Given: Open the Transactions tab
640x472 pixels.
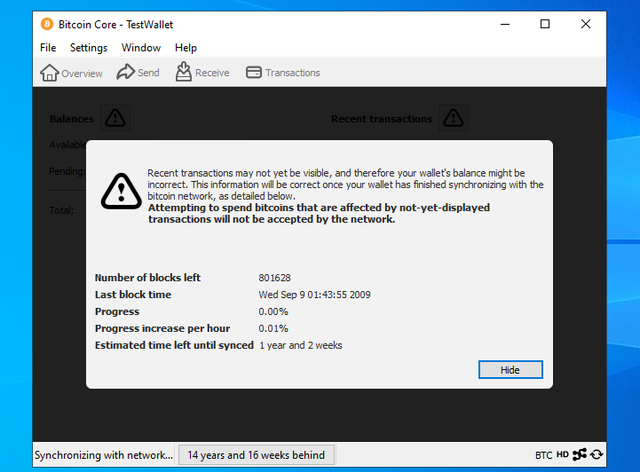Looking at the screenshot, I should (x=283, y=73).
